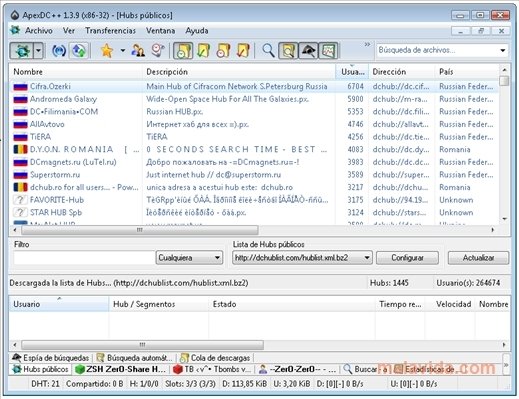Sort transfers by Usuario column
Viewport: 519px width, 399px height.
tap(59, 304)
